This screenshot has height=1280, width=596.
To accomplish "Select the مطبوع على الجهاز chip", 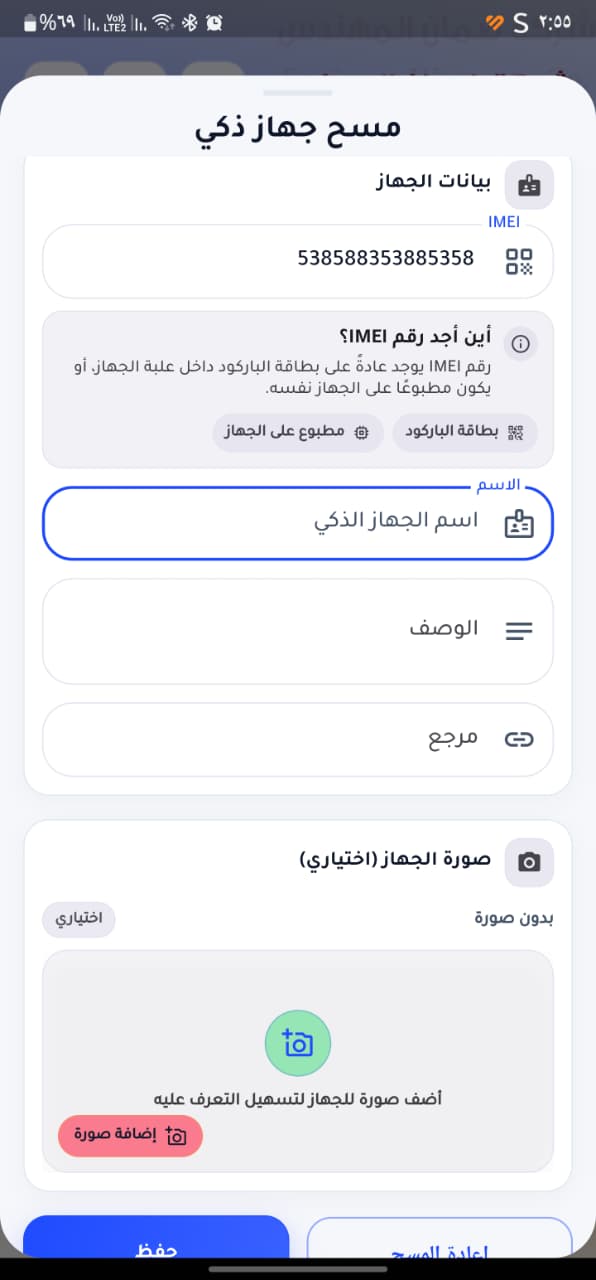I will pyautogui.click(x=297, y=432).
